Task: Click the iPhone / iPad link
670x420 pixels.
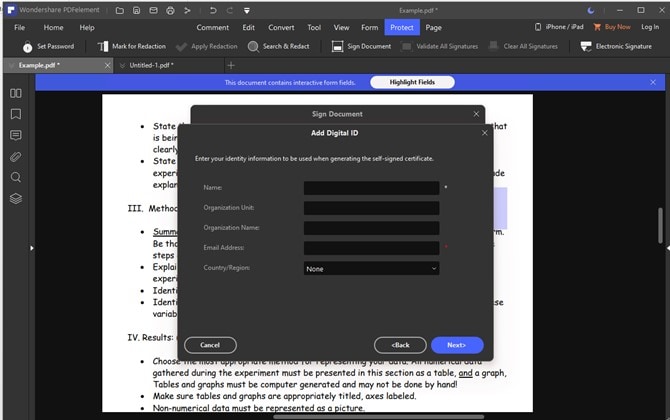Action: tap(559, 27)
